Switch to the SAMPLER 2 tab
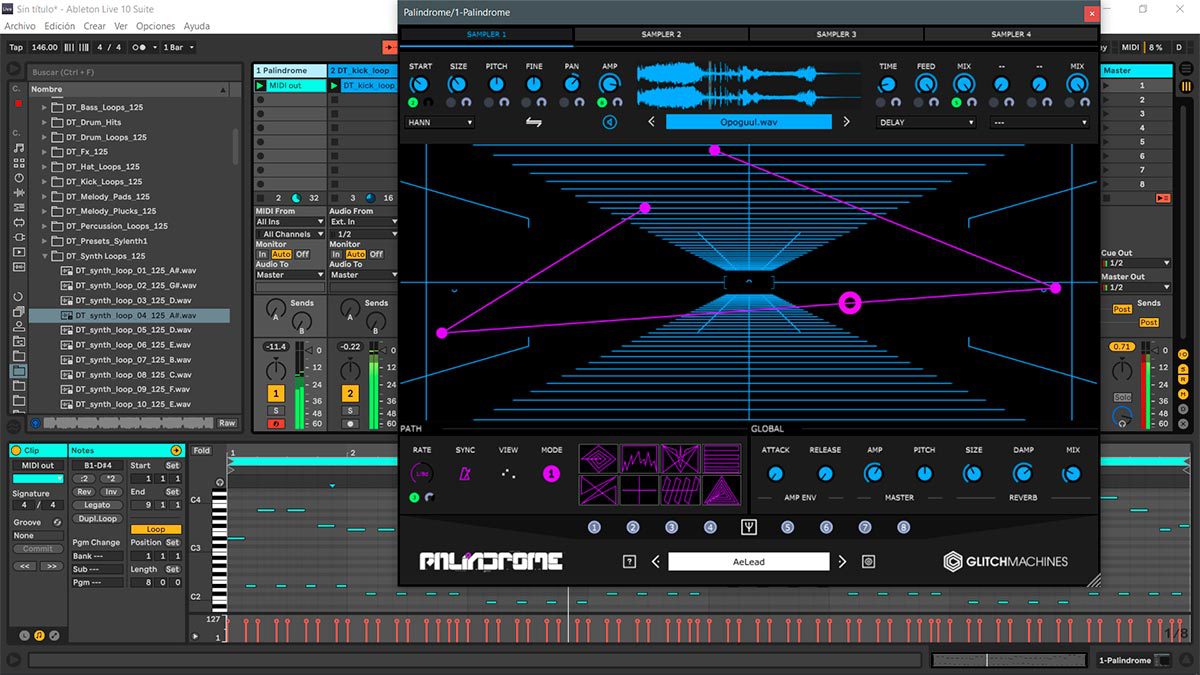This screenshot has width=1200, height=675. pos(661,34)
